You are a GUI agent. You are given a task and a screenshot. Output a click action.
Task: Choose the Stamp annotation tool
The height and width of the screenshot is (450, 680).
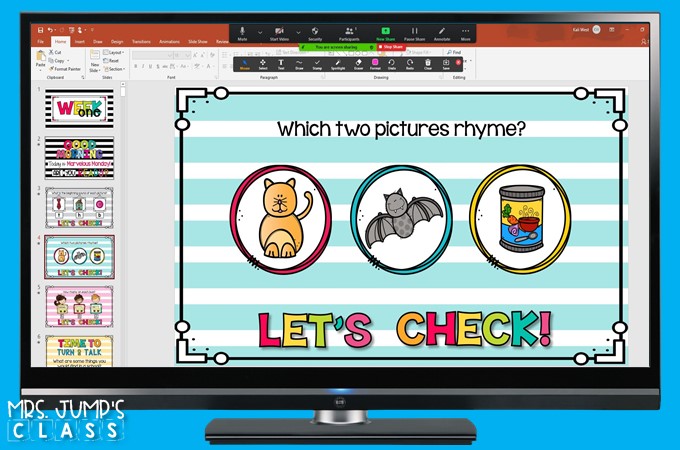(x=317, y=64)
